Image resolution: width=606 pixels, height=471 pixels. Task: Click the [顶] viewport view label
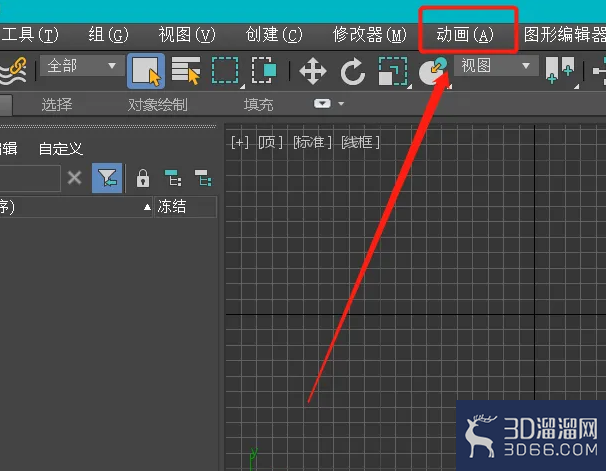(270, 143)
